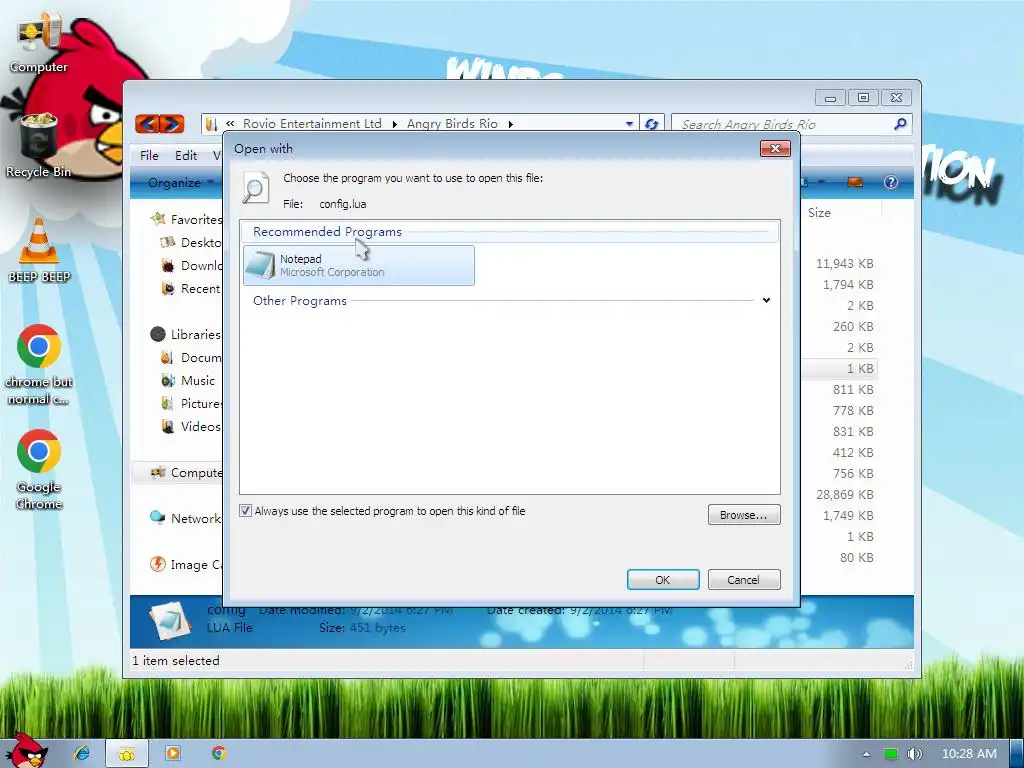Open the File menu in Explorer
This screenshot has width=1024, height=768.
coord(149,155)
